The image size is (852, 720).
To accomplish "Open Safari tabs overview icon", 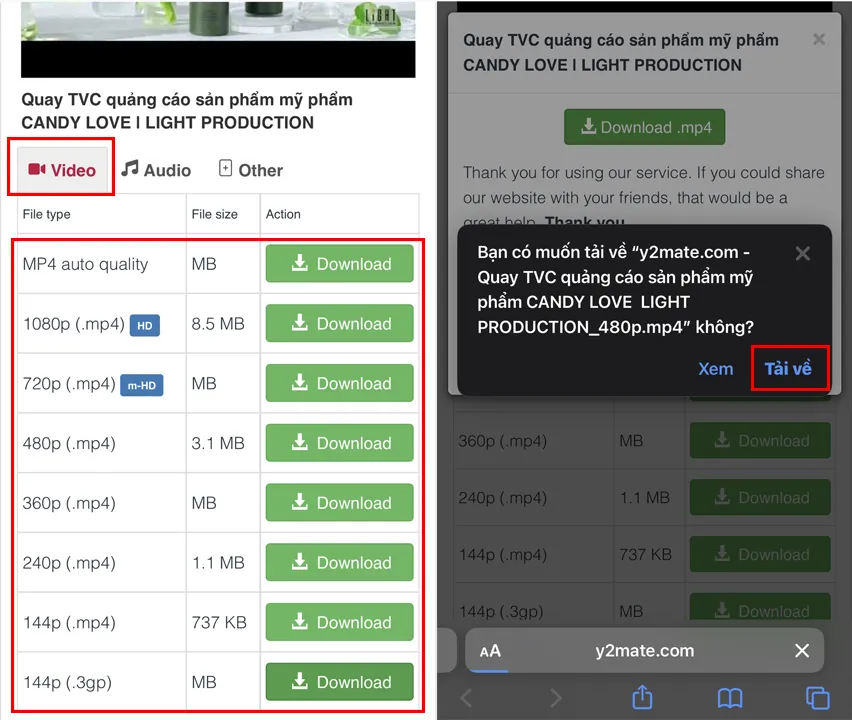I will pos(818,698).
